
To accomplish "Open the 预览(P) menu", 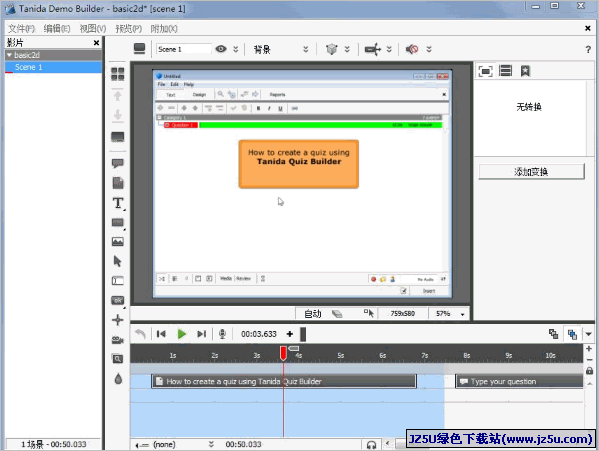I will [x=129, y=29].
